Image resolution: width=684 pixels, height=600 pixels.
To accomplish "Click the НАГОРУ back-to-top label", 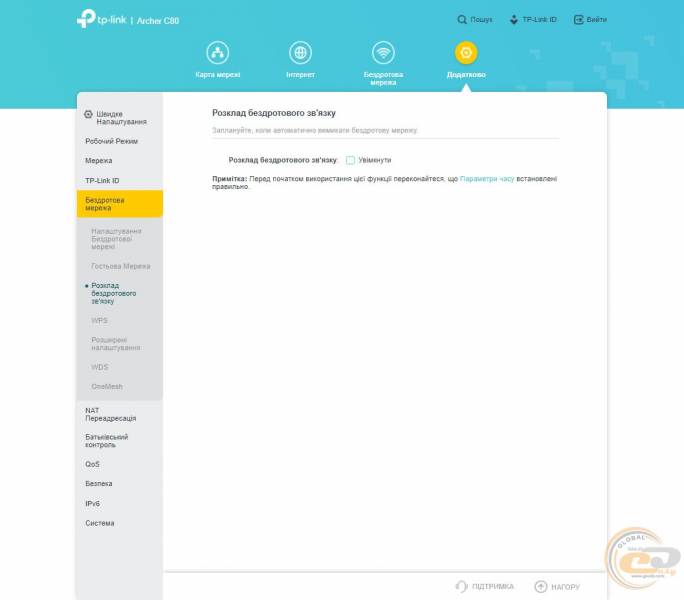I will pos(565,587).
